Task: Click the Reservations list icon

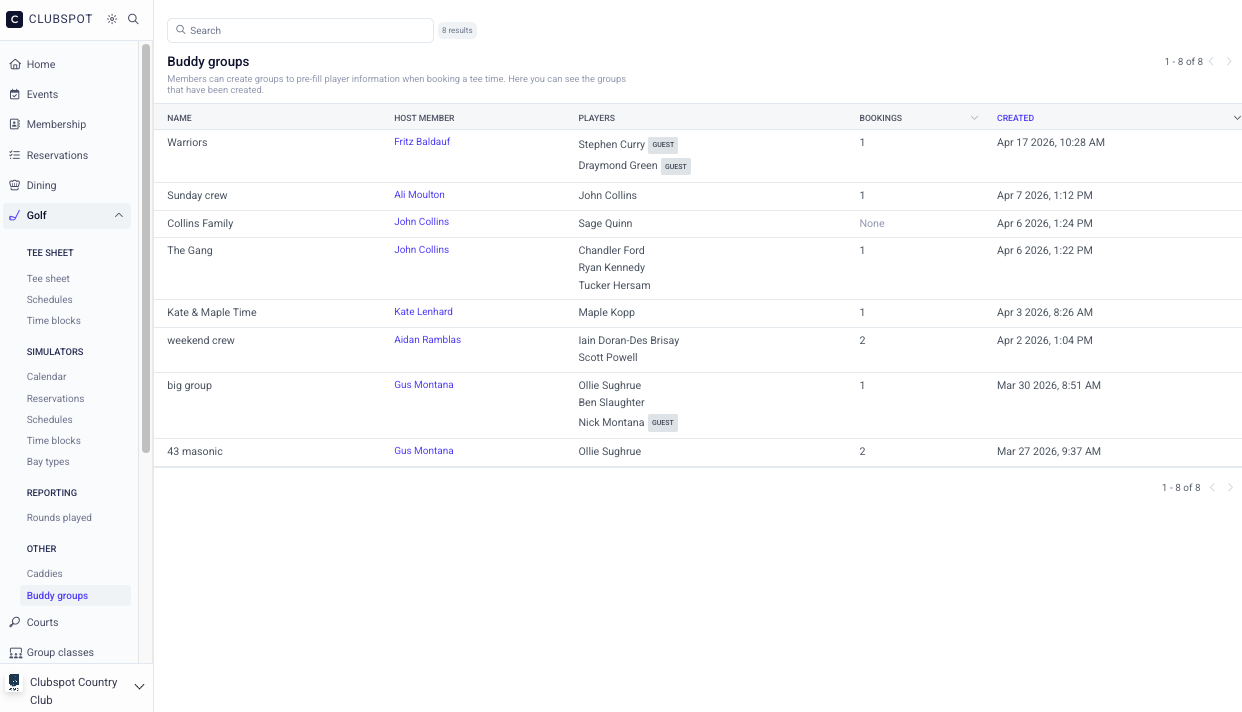Action: pos(15,155)
